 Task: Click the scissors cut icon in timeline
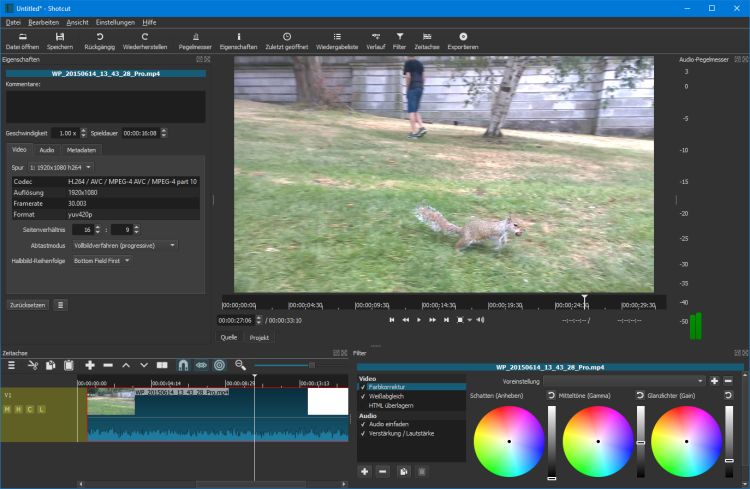[x=32, y=365]
